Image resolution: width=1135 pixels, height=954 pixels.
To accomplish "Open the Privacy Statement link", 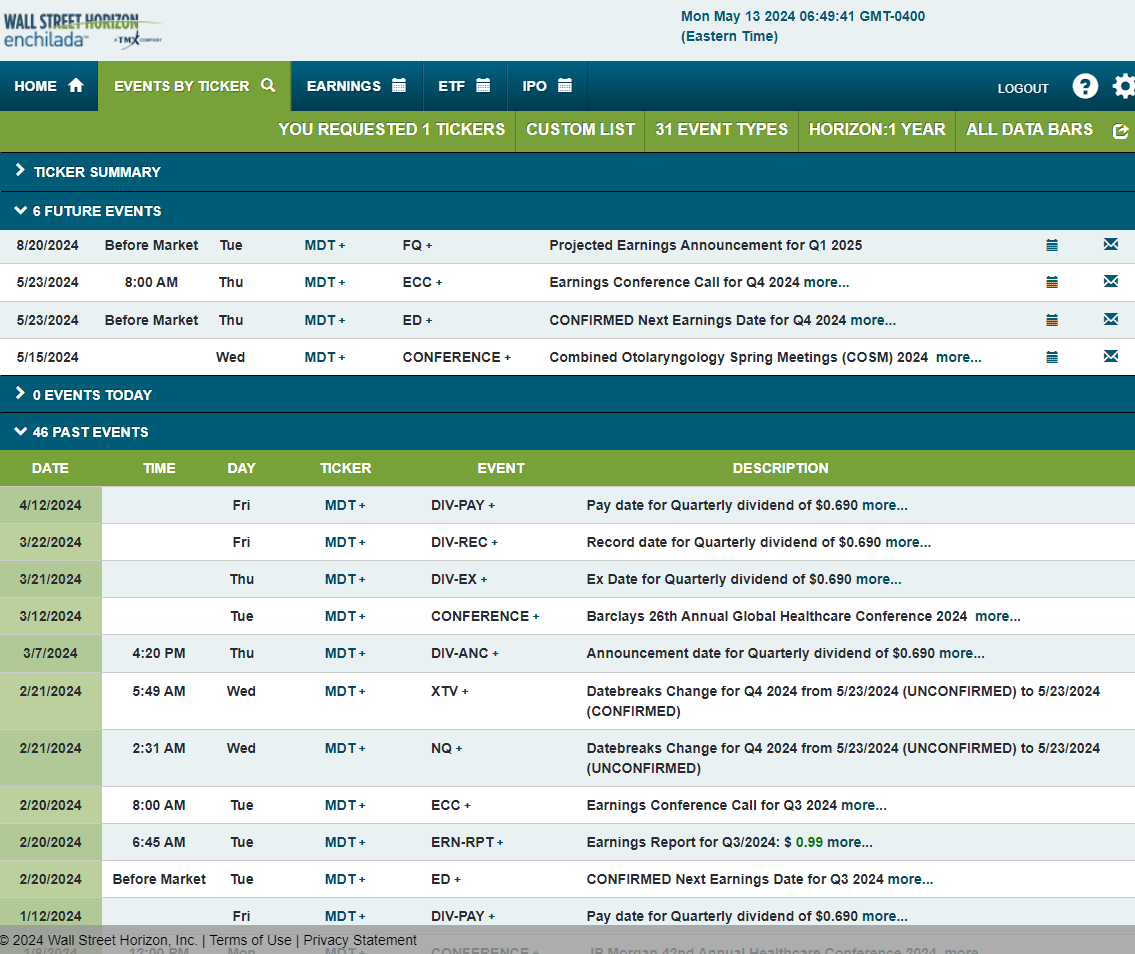I will [360, 940].
